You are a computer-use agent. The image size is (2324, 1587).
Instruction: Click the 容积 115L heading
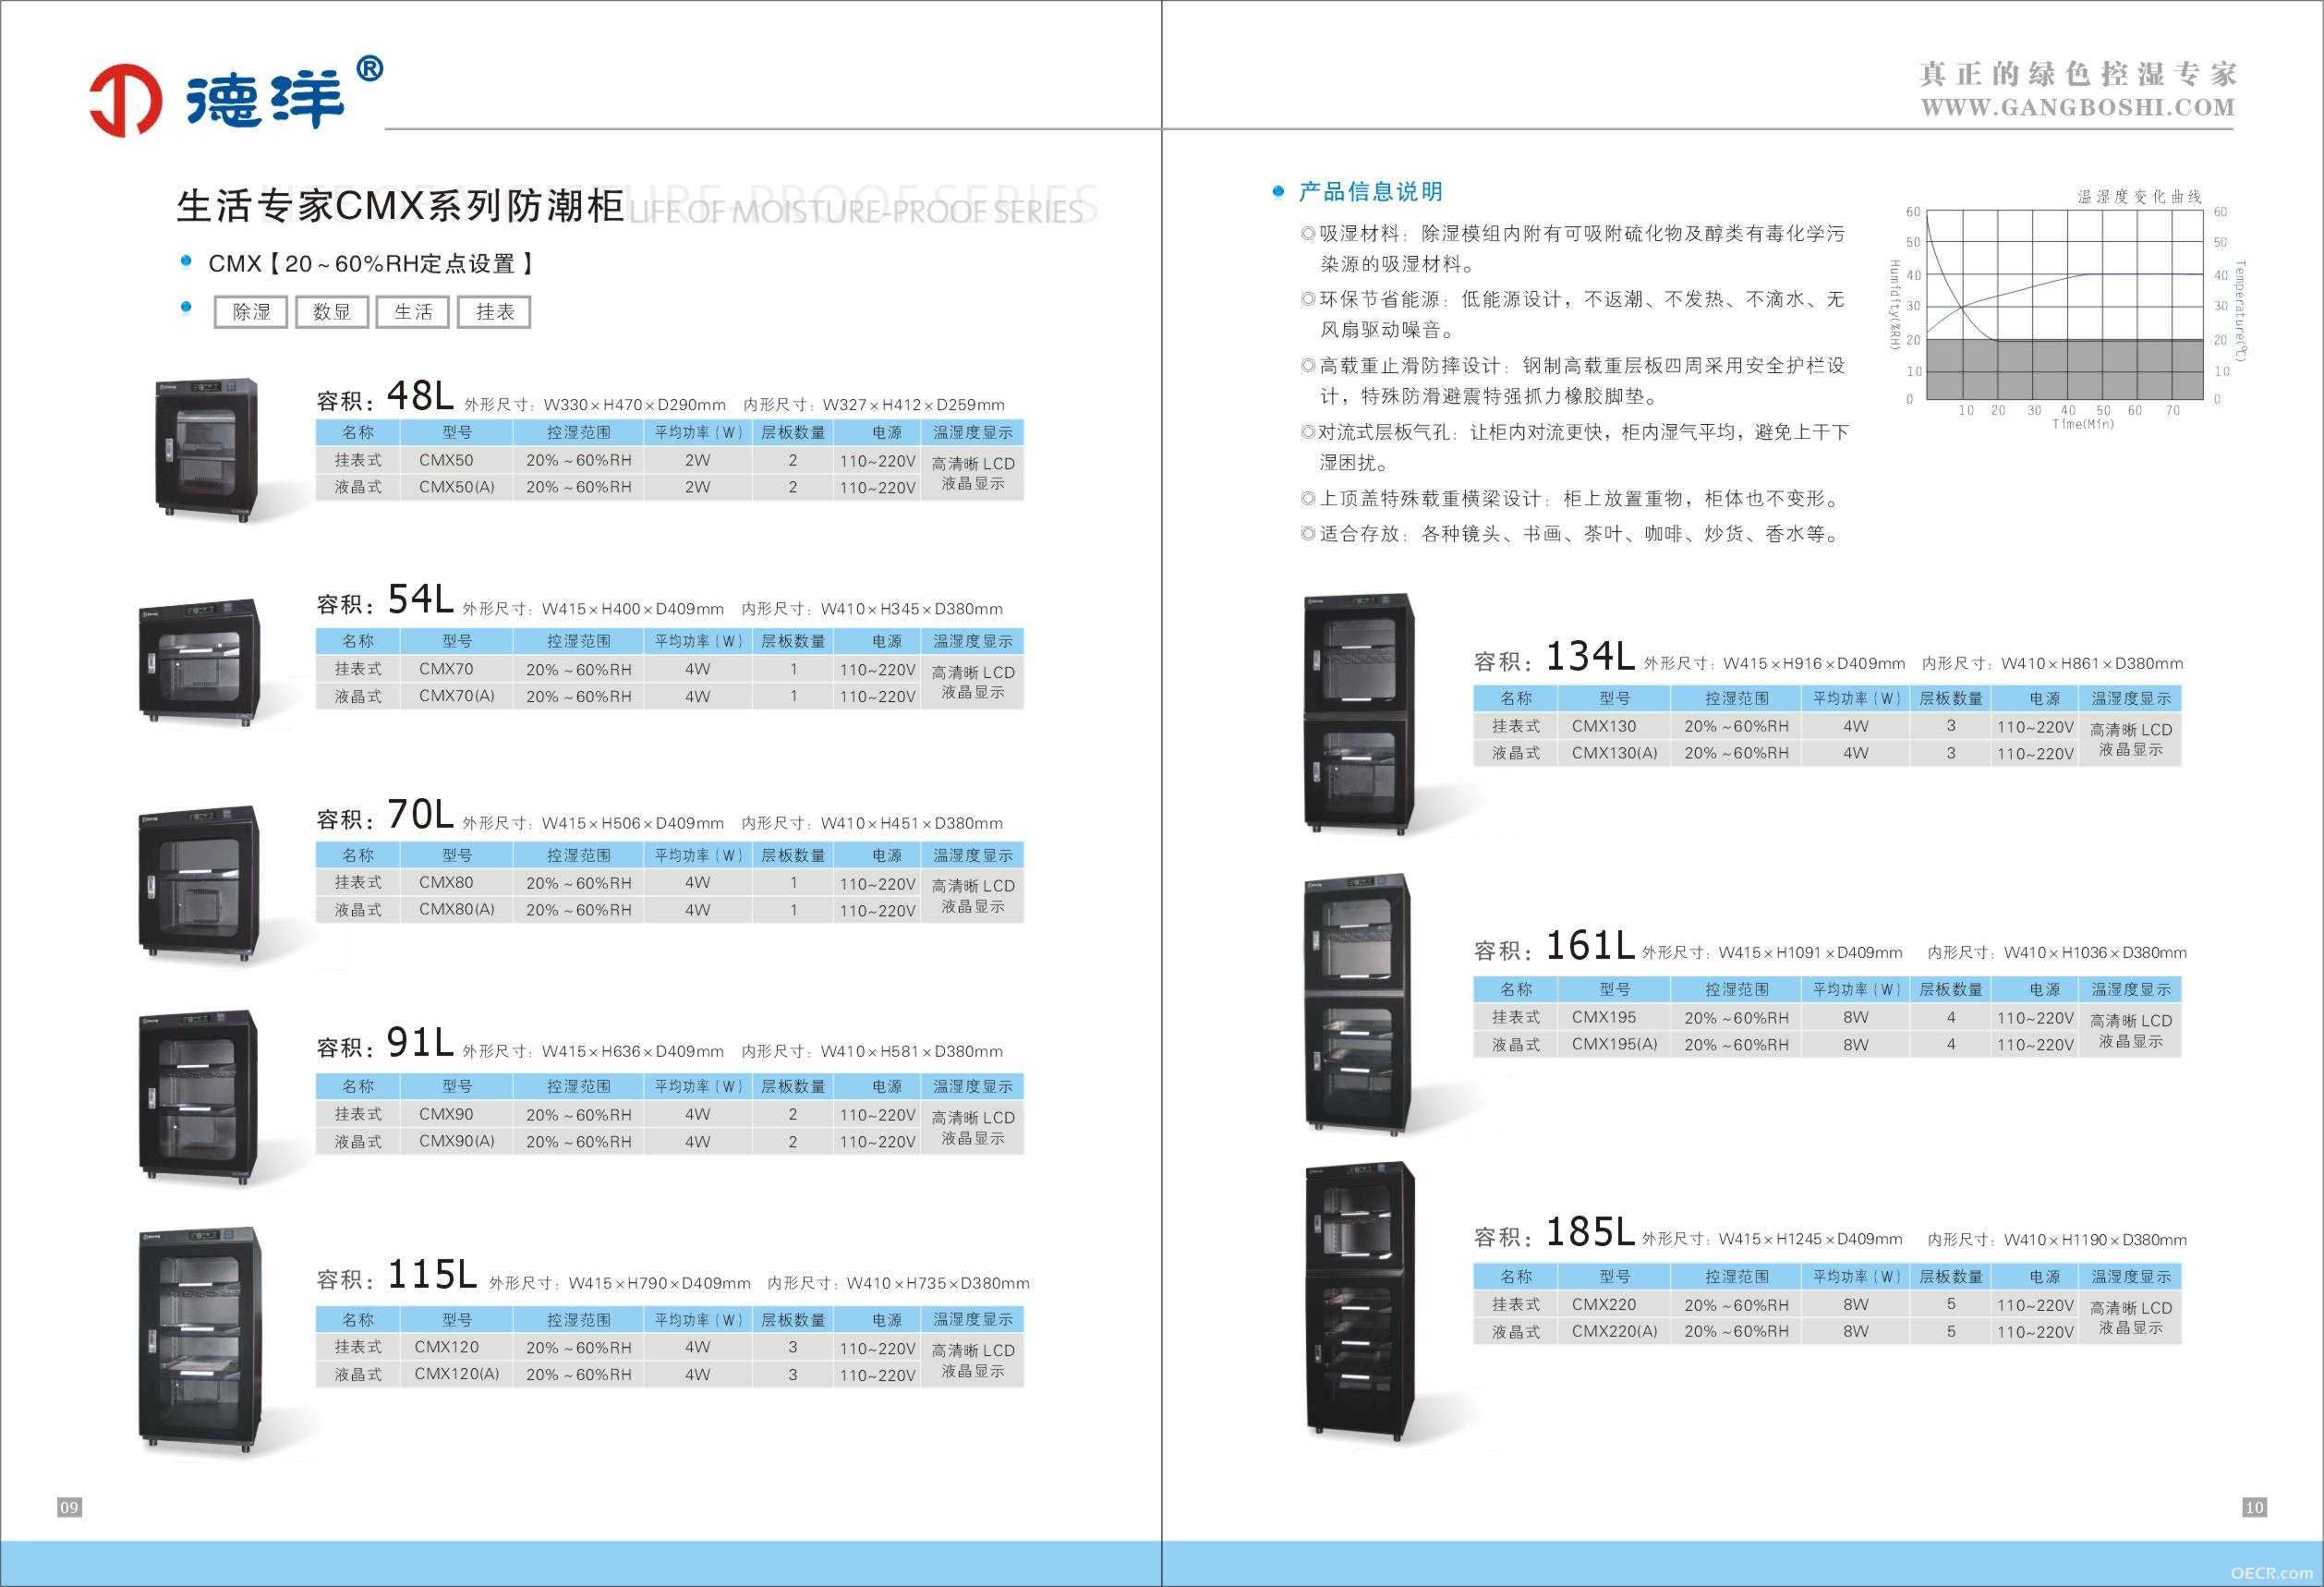(x=398, y=1276)
